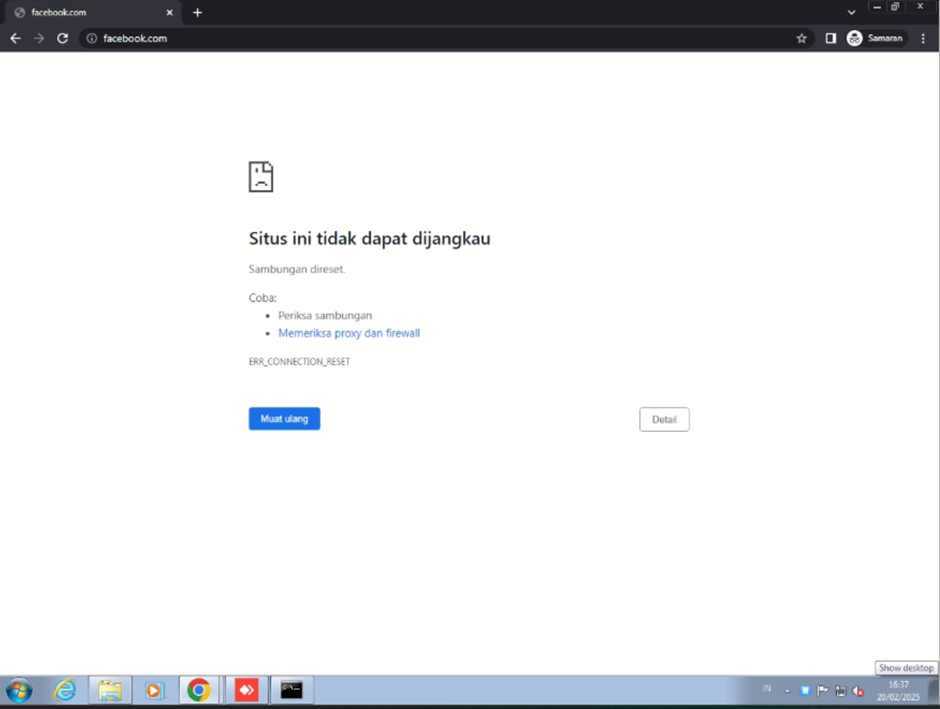This screenshot has height=709, width=940.
Task: Switch the IN keyboard language indicator
Action: [766, 690]
